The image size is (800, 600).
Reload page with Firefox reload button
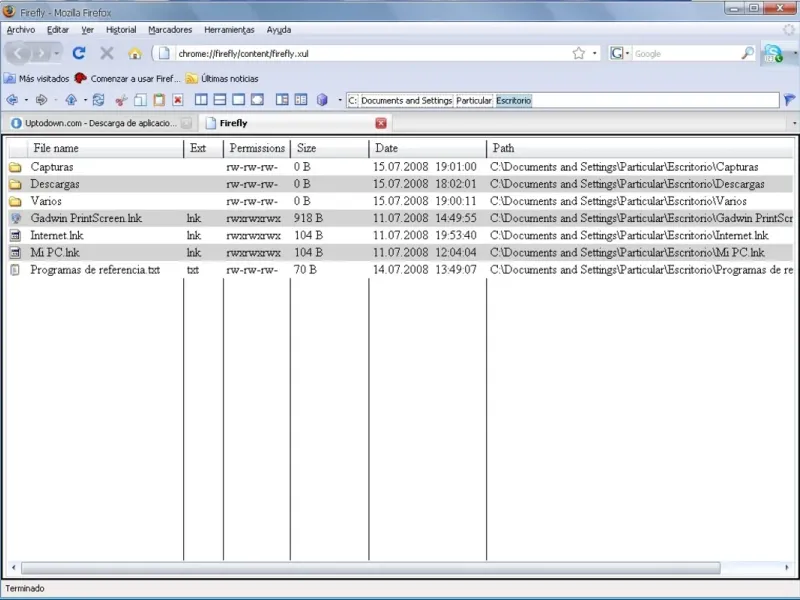pos(79,53)
